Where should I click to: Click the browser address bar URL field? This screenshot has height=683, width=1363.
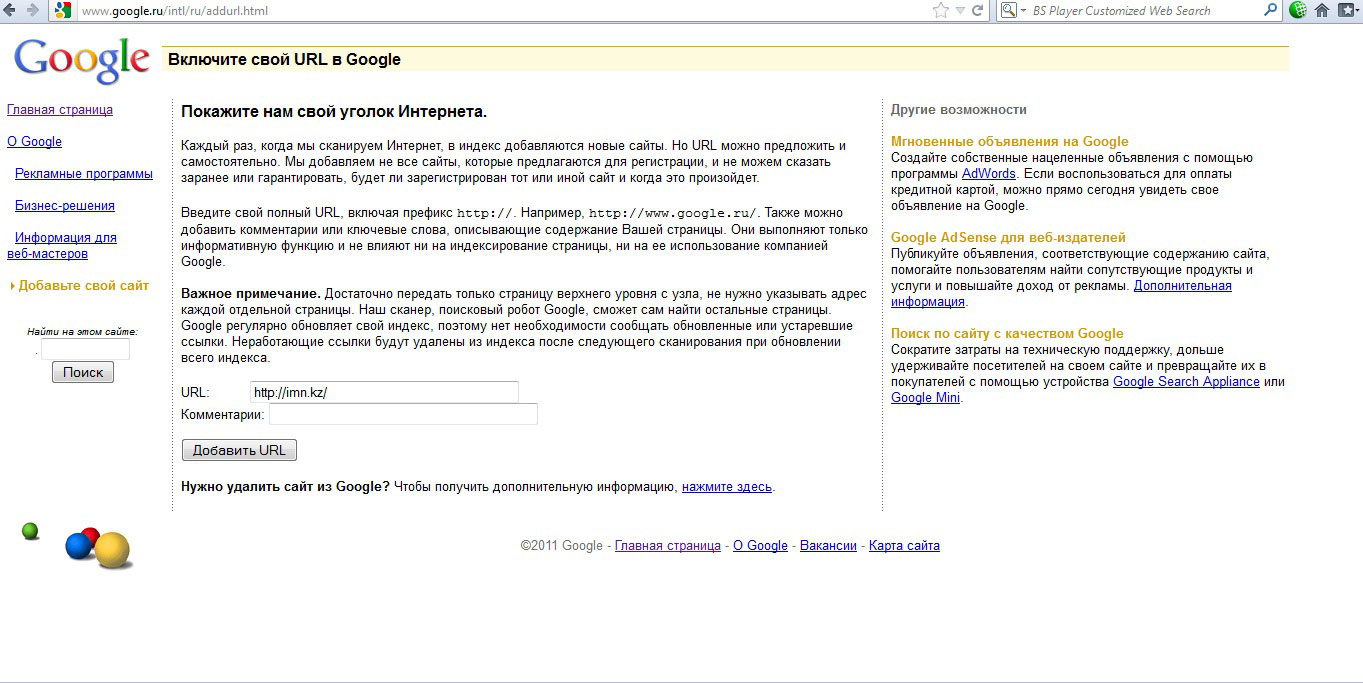[x=500, y=11]
